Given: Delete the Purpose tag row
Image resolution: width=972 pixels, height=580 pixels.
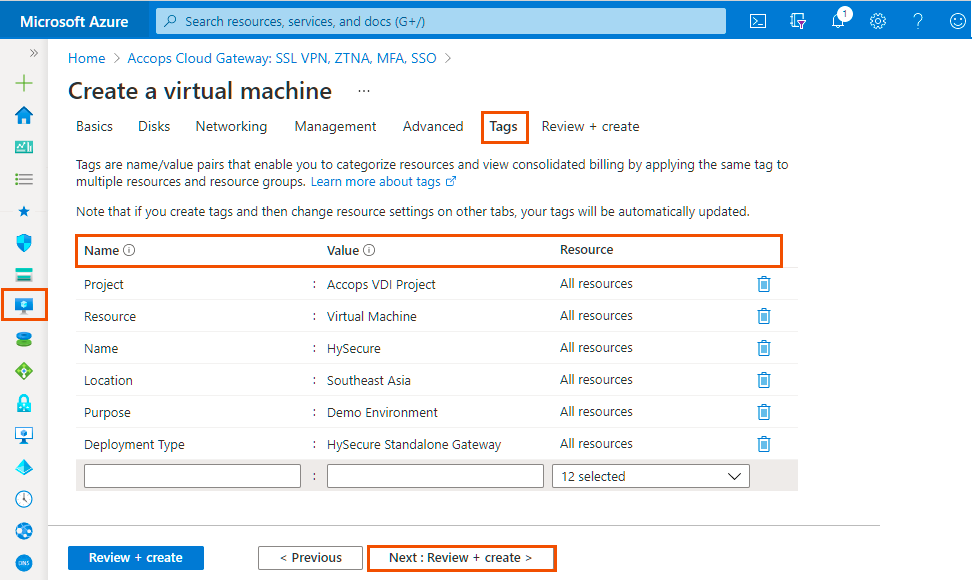Looking at the screenshot, I should (764, 412).
